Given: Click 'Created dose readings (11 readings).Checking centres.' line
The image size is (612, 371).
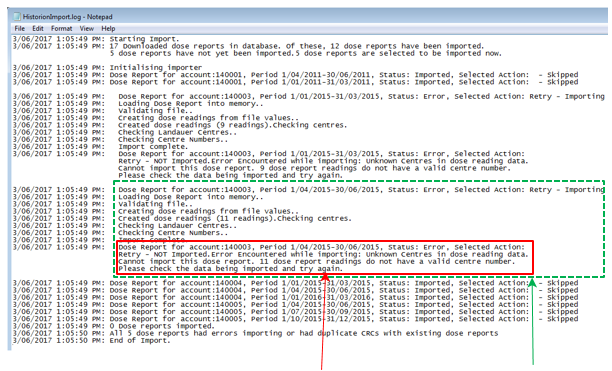Looking at the screenshot, I should [x=182, y=218].
